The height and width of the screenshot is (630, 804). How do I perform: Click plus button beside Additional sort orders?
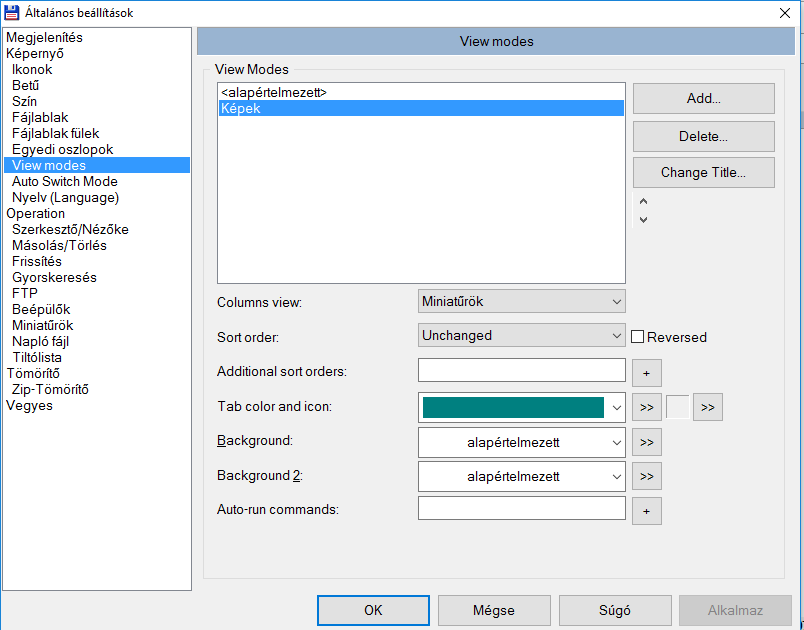click(x=646, y=373)
